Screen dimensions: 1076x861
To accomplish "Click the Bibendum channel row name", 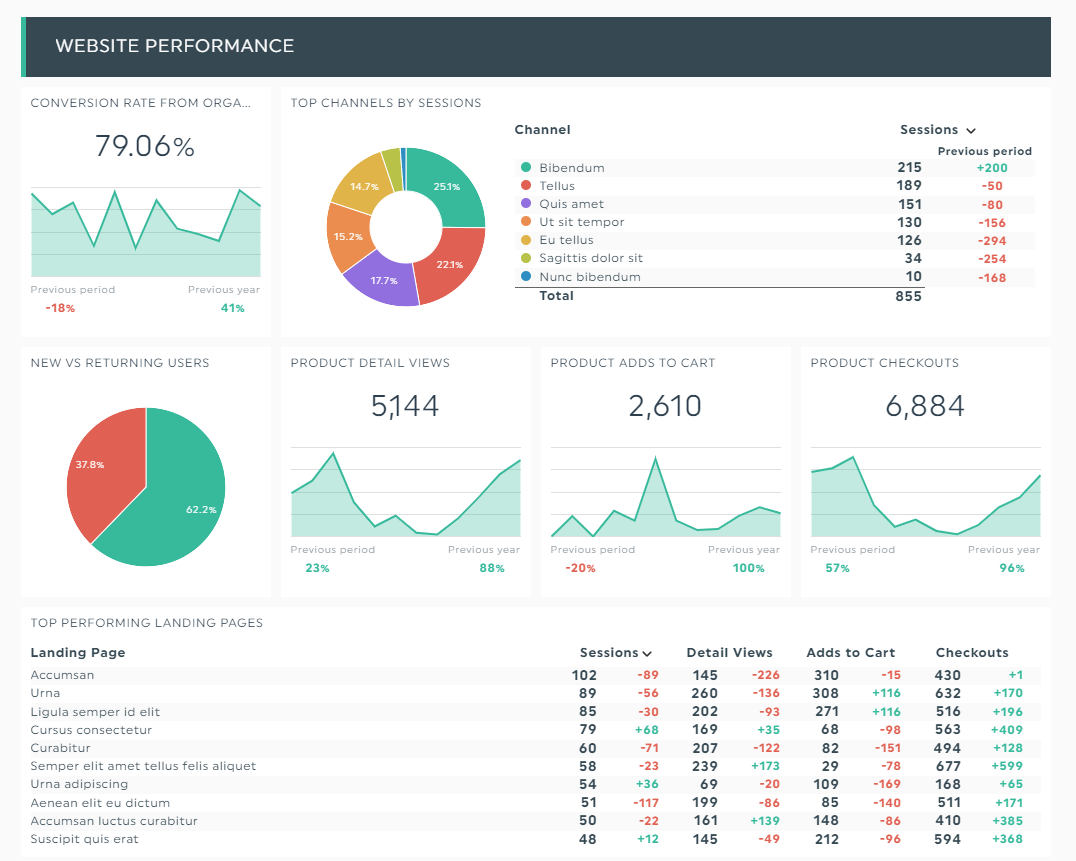I will click(572, 168).
